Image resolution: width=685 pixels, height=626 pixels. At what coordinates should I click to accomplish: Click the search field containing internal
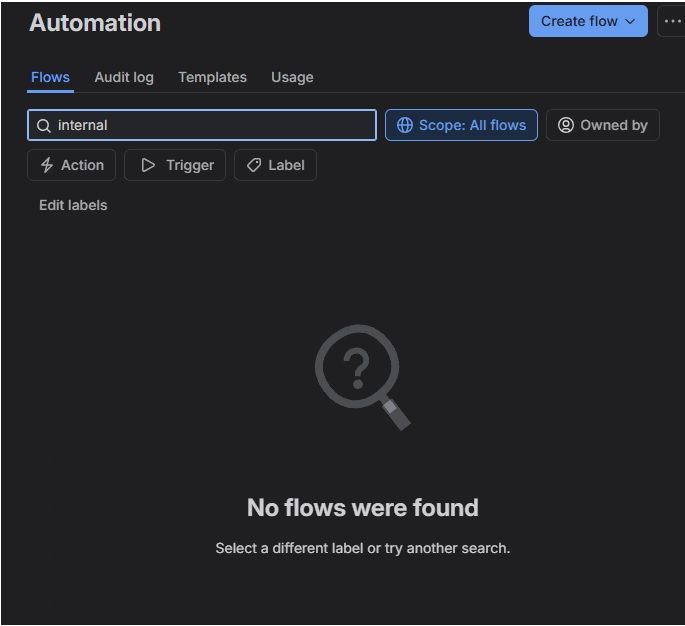(202, 125)
